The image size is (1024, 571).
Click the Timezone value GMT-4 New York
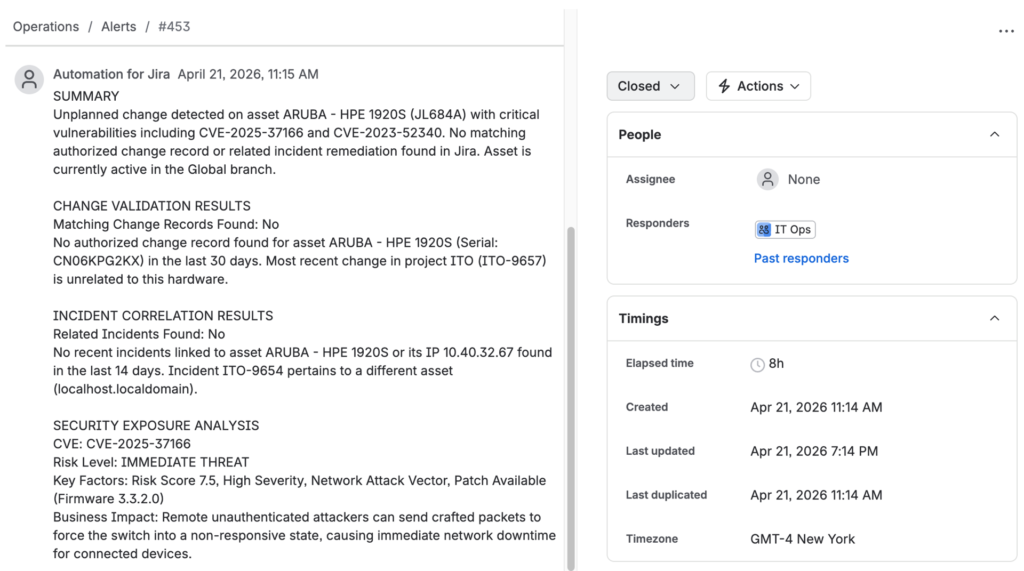click(x=803, y=539)
